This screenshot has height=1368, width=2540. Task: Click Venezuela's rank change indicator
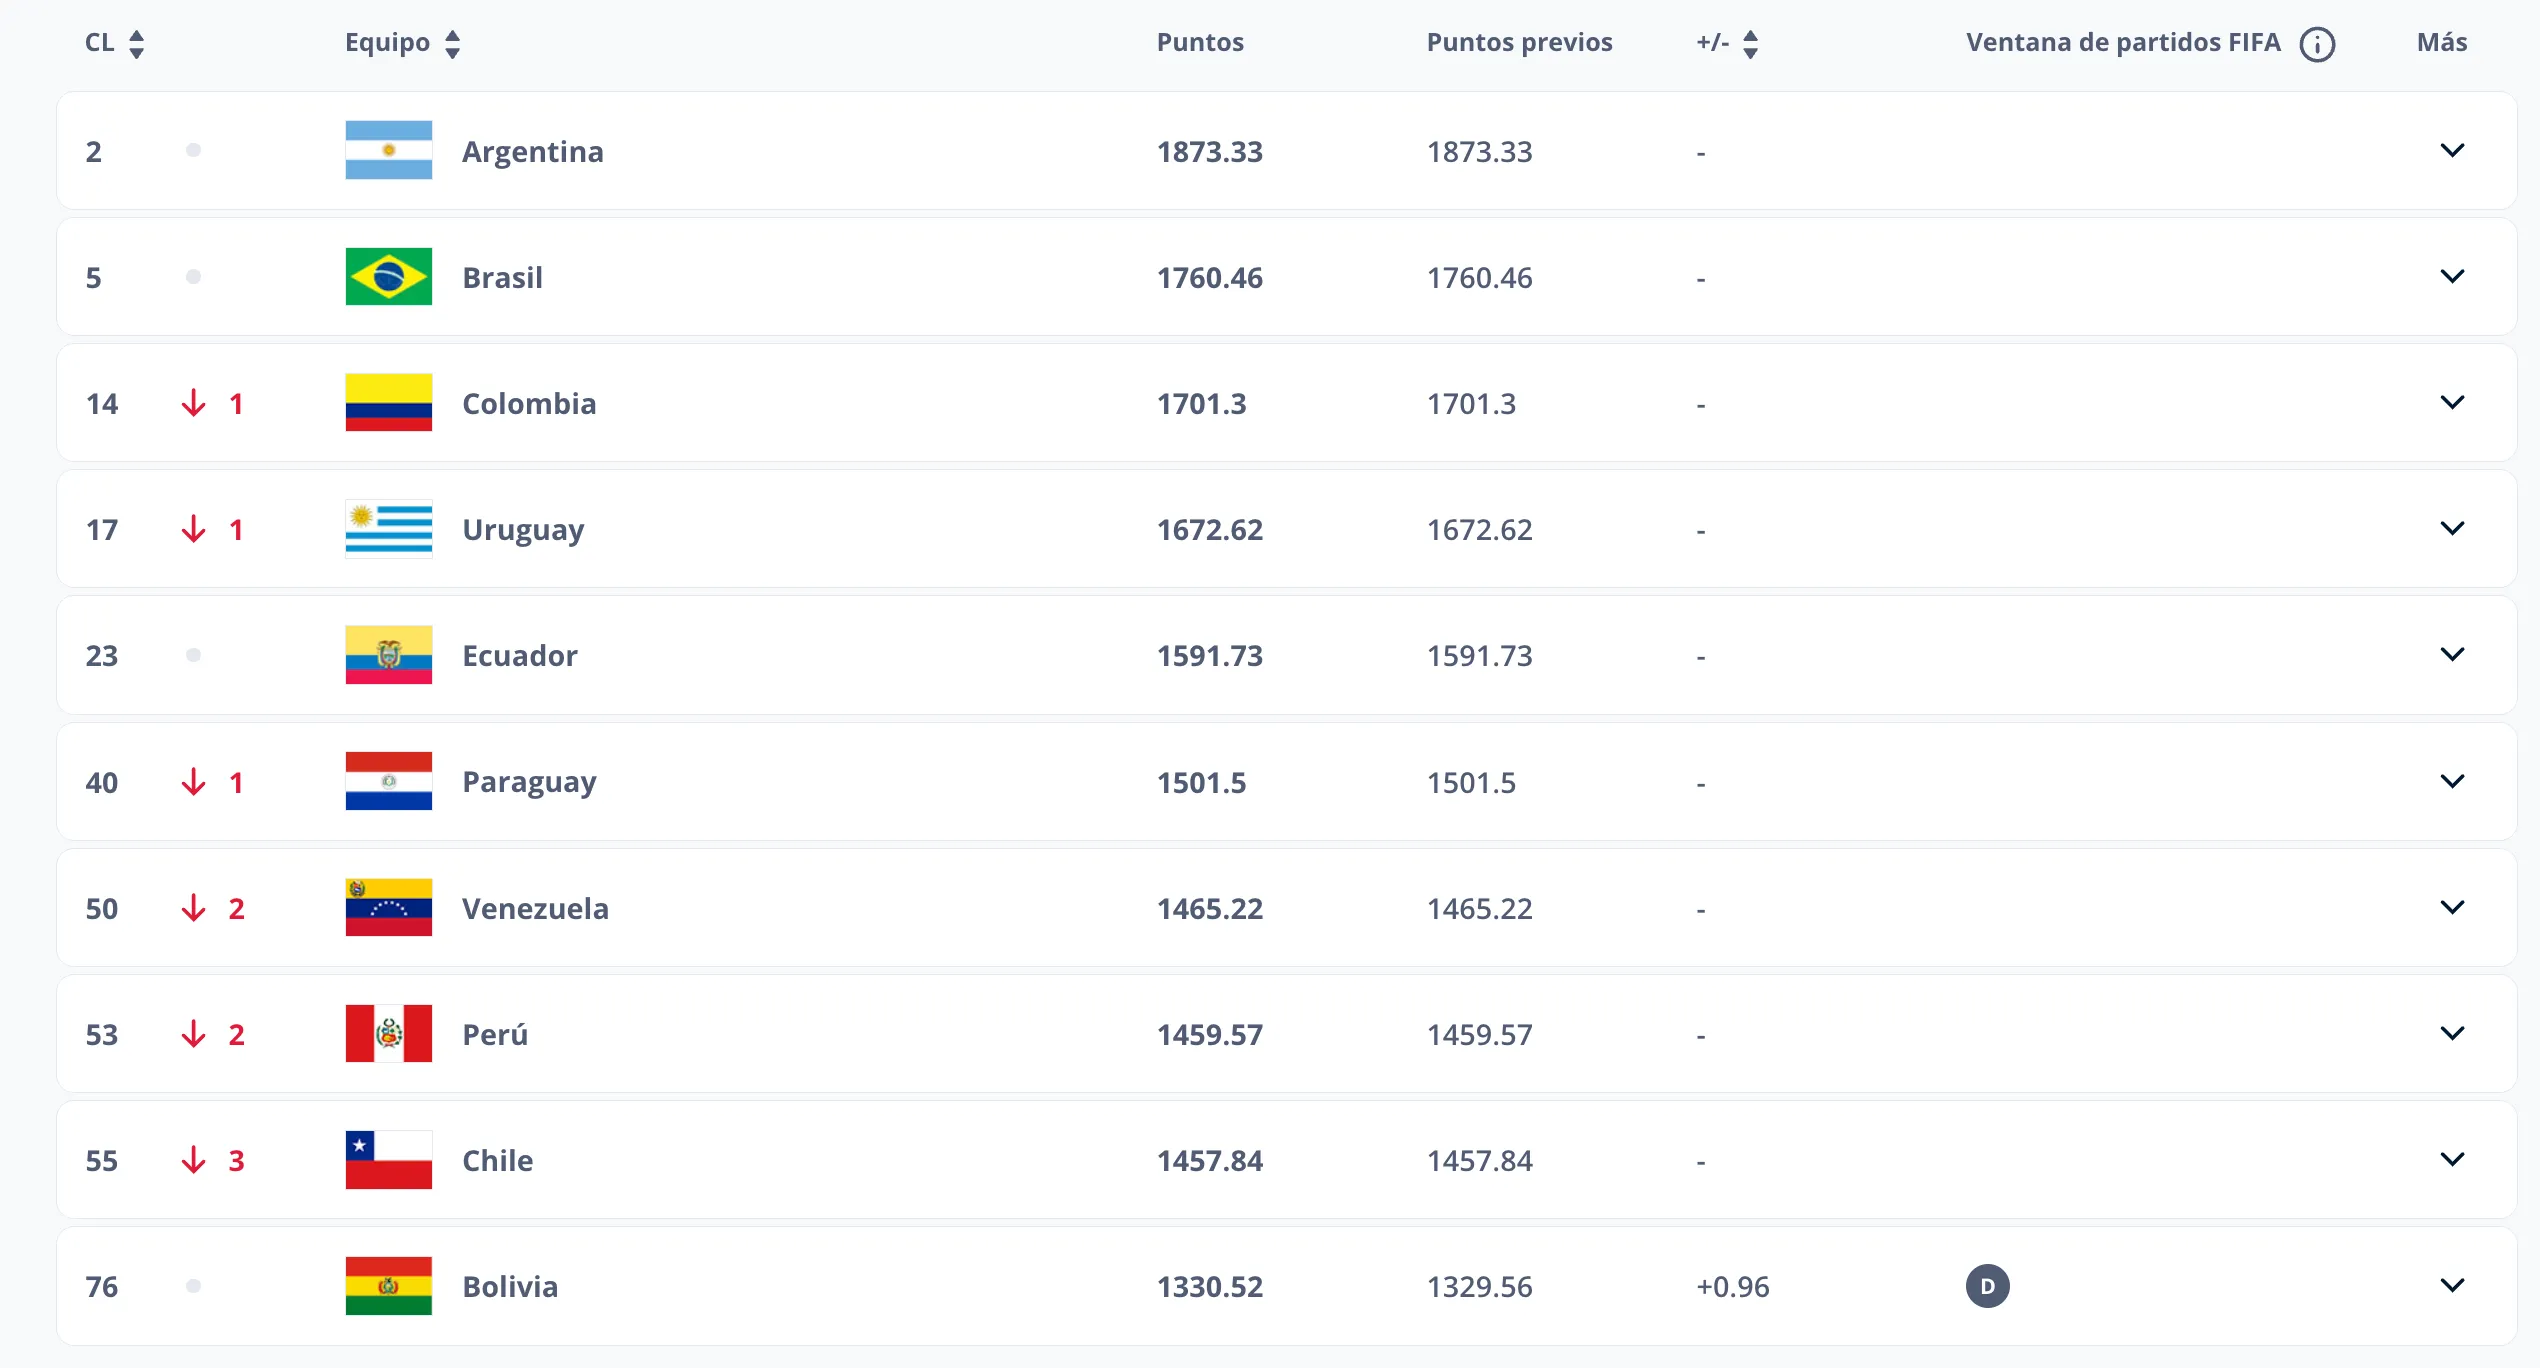pos(212,909)
